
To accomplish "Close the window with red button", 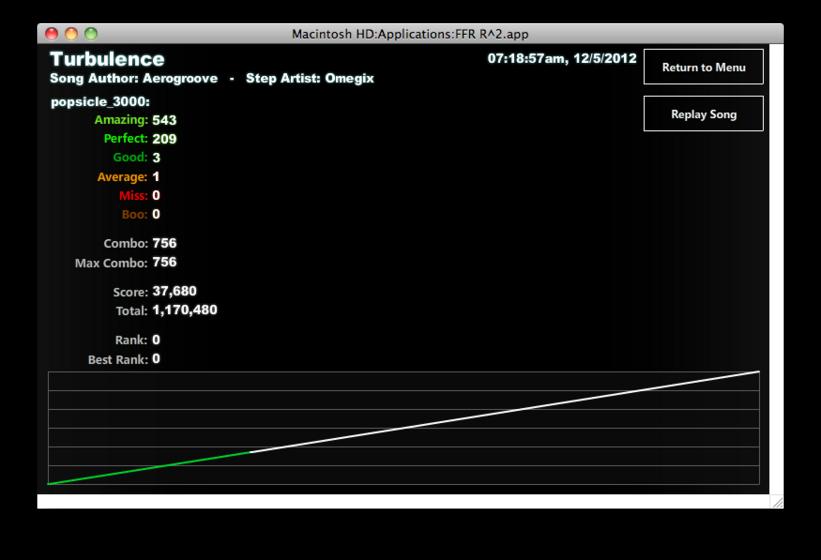I will pyautogui.click(x=51, y=34).
